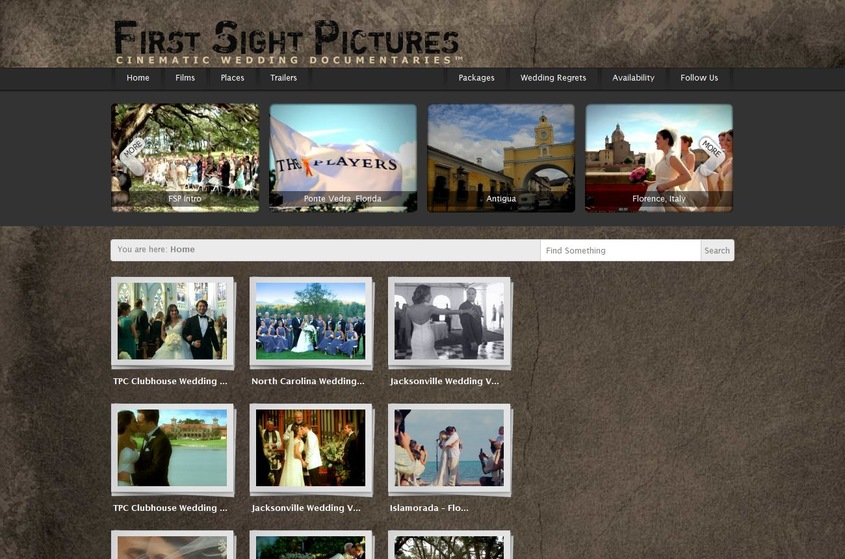Open the Florence, Italy thumbnail
845x559 pixels.
[x=659, y=157]
